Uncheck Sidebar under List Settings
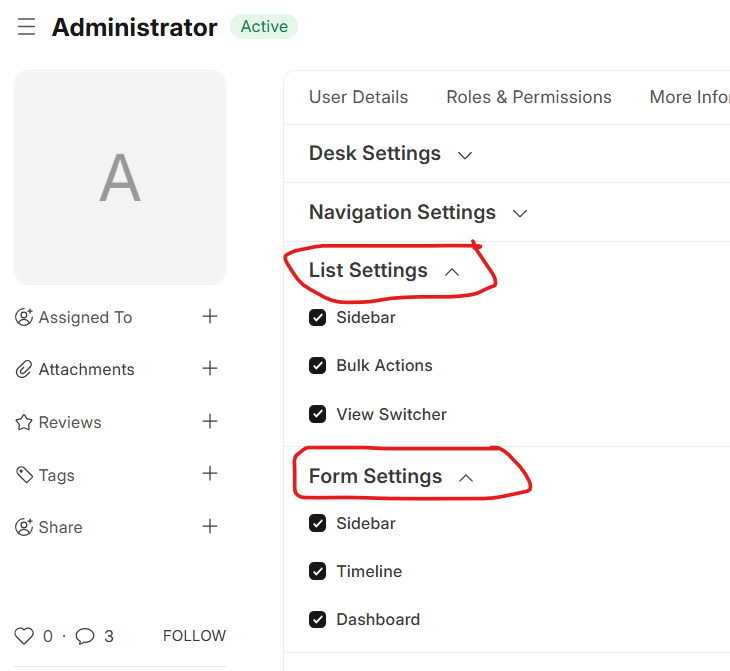 318,318
